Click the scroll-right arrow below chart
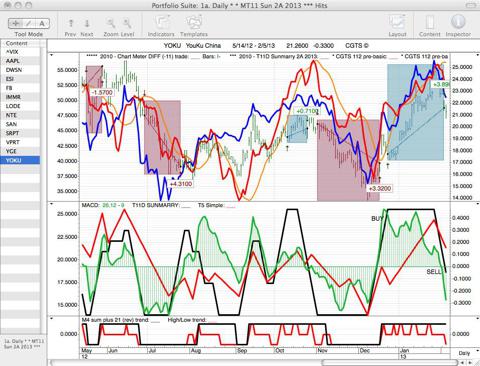Screen dimensions: 480x366 470,362
